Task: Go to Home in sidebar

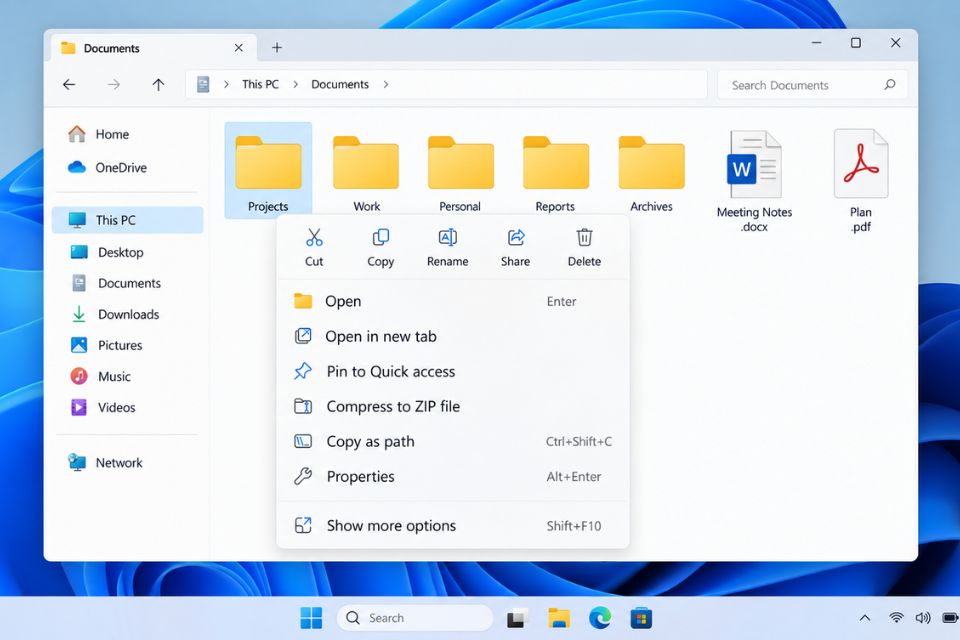Action: [127, 134]
